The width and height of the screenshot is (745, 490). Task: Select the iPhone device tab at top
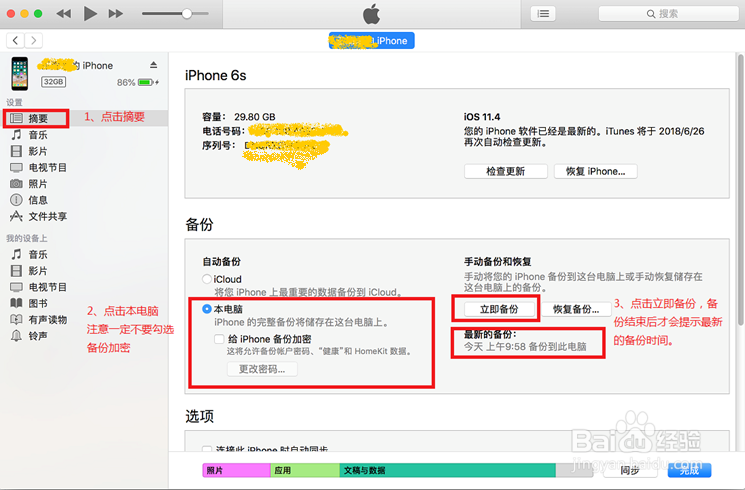tap(371, 41)
